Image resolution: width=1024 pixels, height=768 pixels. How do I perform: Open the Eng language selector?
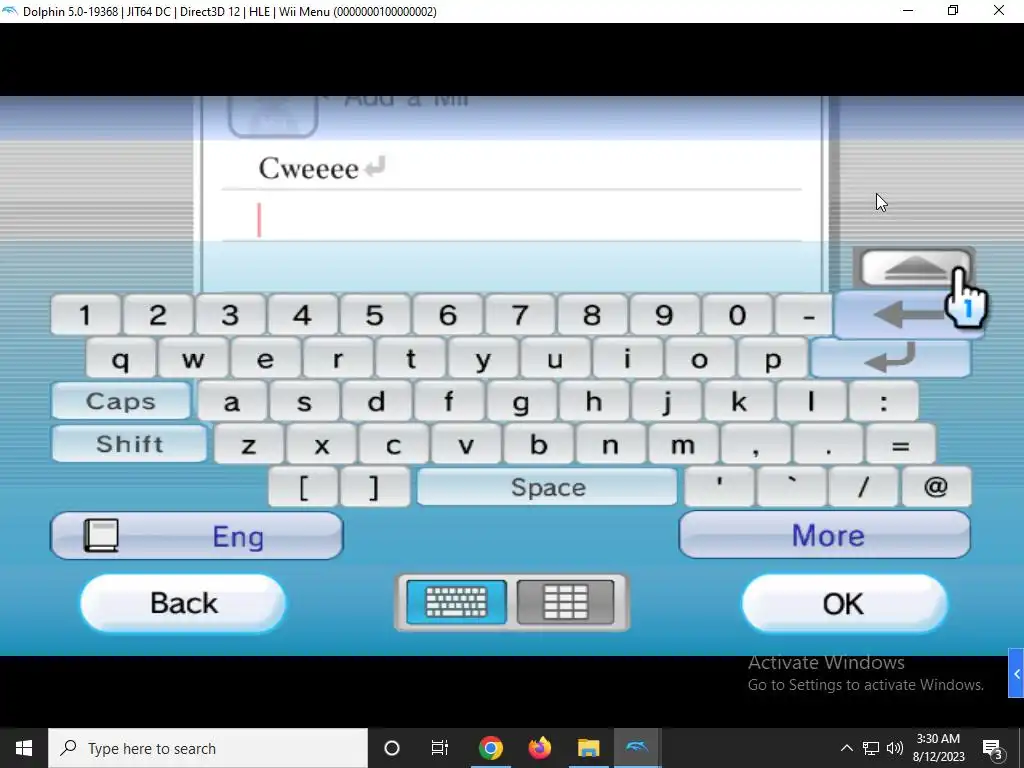coord(197,536)
